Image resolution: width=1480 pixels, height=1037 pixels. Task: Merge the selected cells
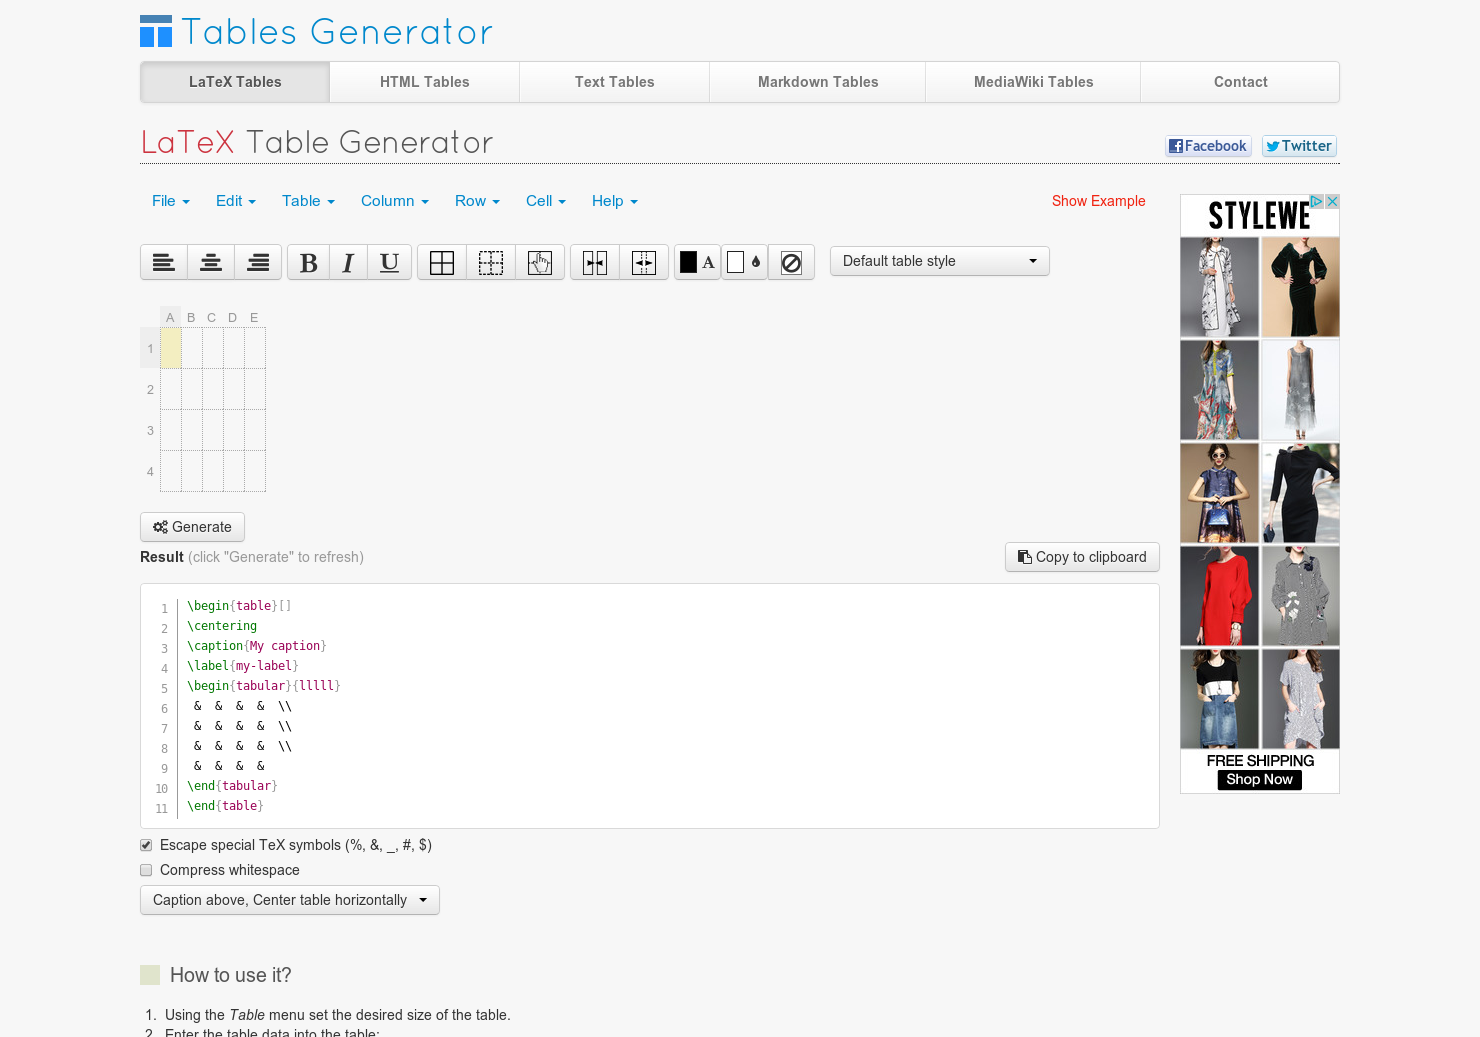[x=594, y=262]
